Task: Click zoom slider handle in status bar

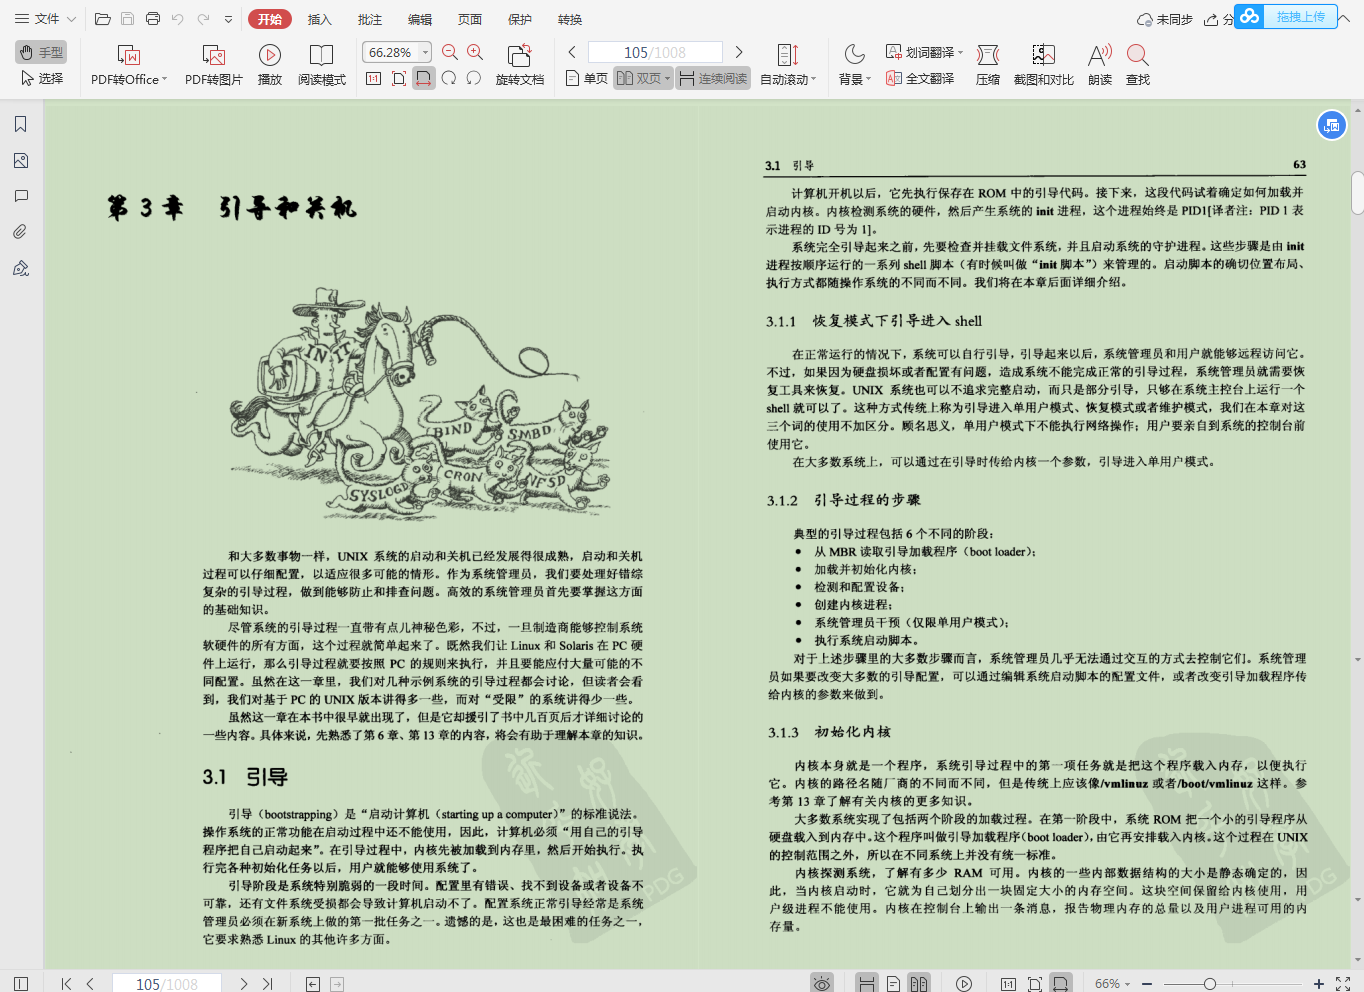Action: tap(1210, 984)
